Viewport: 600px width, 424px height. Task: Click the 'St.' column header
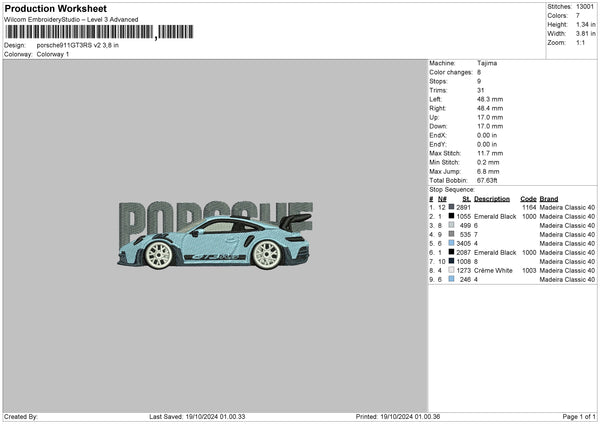pyautogui.click(x=466, y=199)
